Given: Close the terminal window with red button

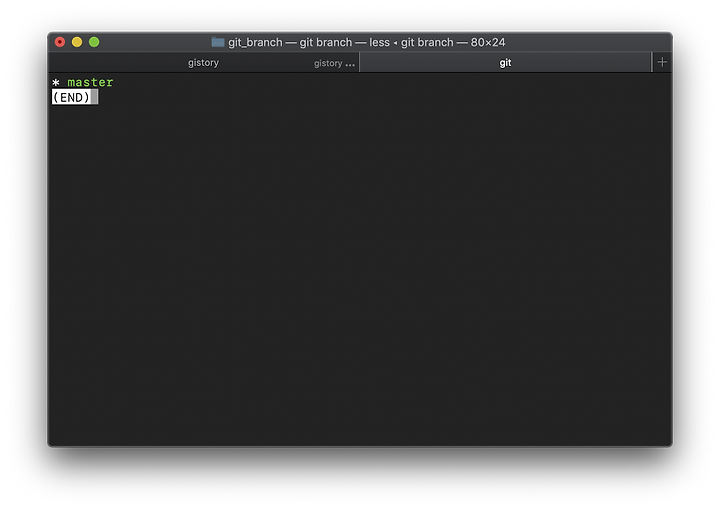Looking at the screenshot, I should [x=60, y=42].
